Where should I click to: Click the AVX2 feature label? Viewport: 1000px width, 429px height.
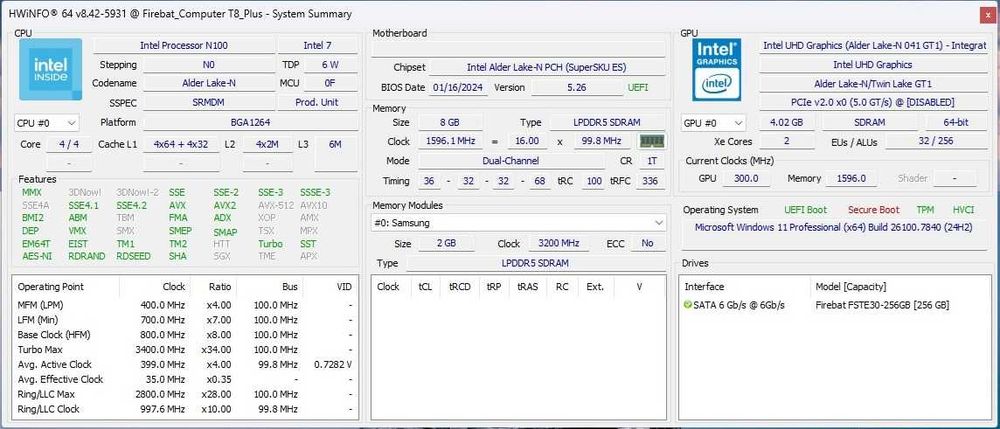click(225, 205)
